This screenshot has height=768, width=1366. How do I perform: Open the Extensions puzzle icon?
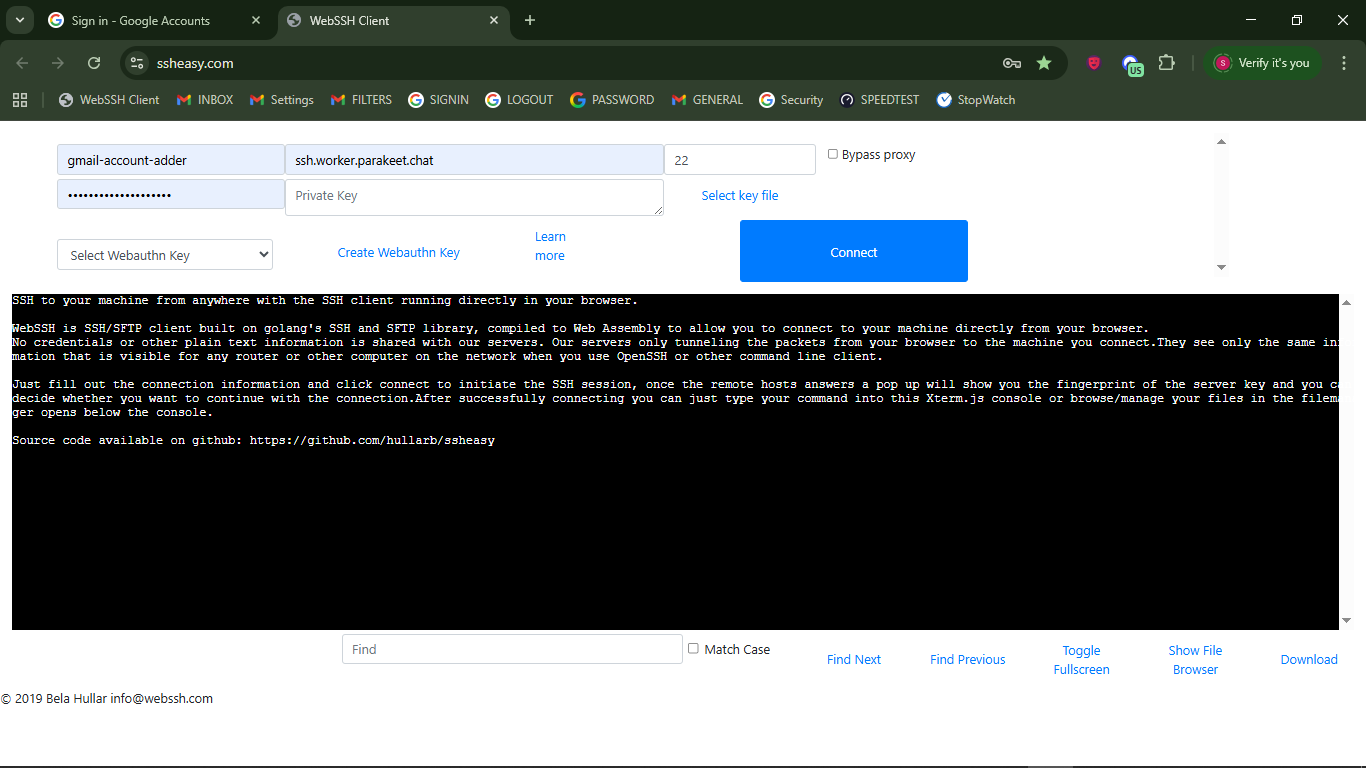(x=1166, y=63)
